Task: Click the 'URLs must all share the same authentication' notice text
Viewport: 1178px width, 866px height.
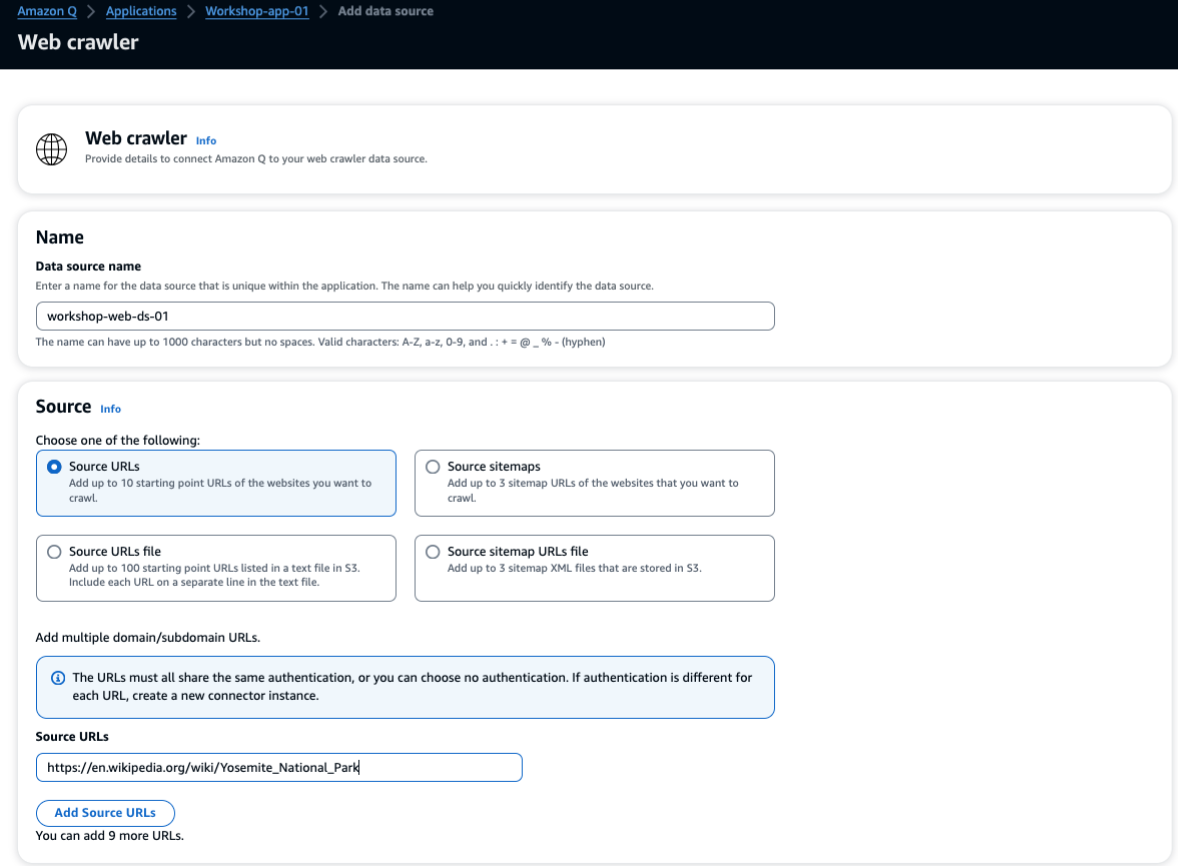Action: (x=412, y=686)
